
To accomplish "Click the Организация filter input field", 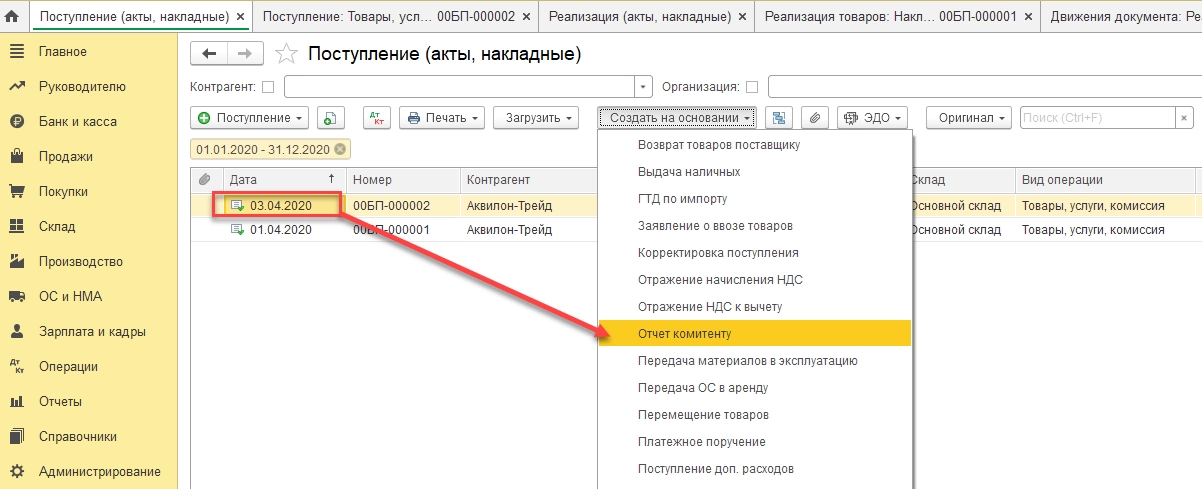I will [x=985, y=87].
